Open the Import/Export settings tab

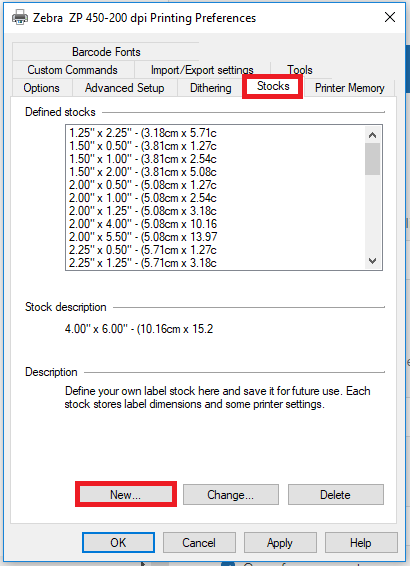click(202, 70)
